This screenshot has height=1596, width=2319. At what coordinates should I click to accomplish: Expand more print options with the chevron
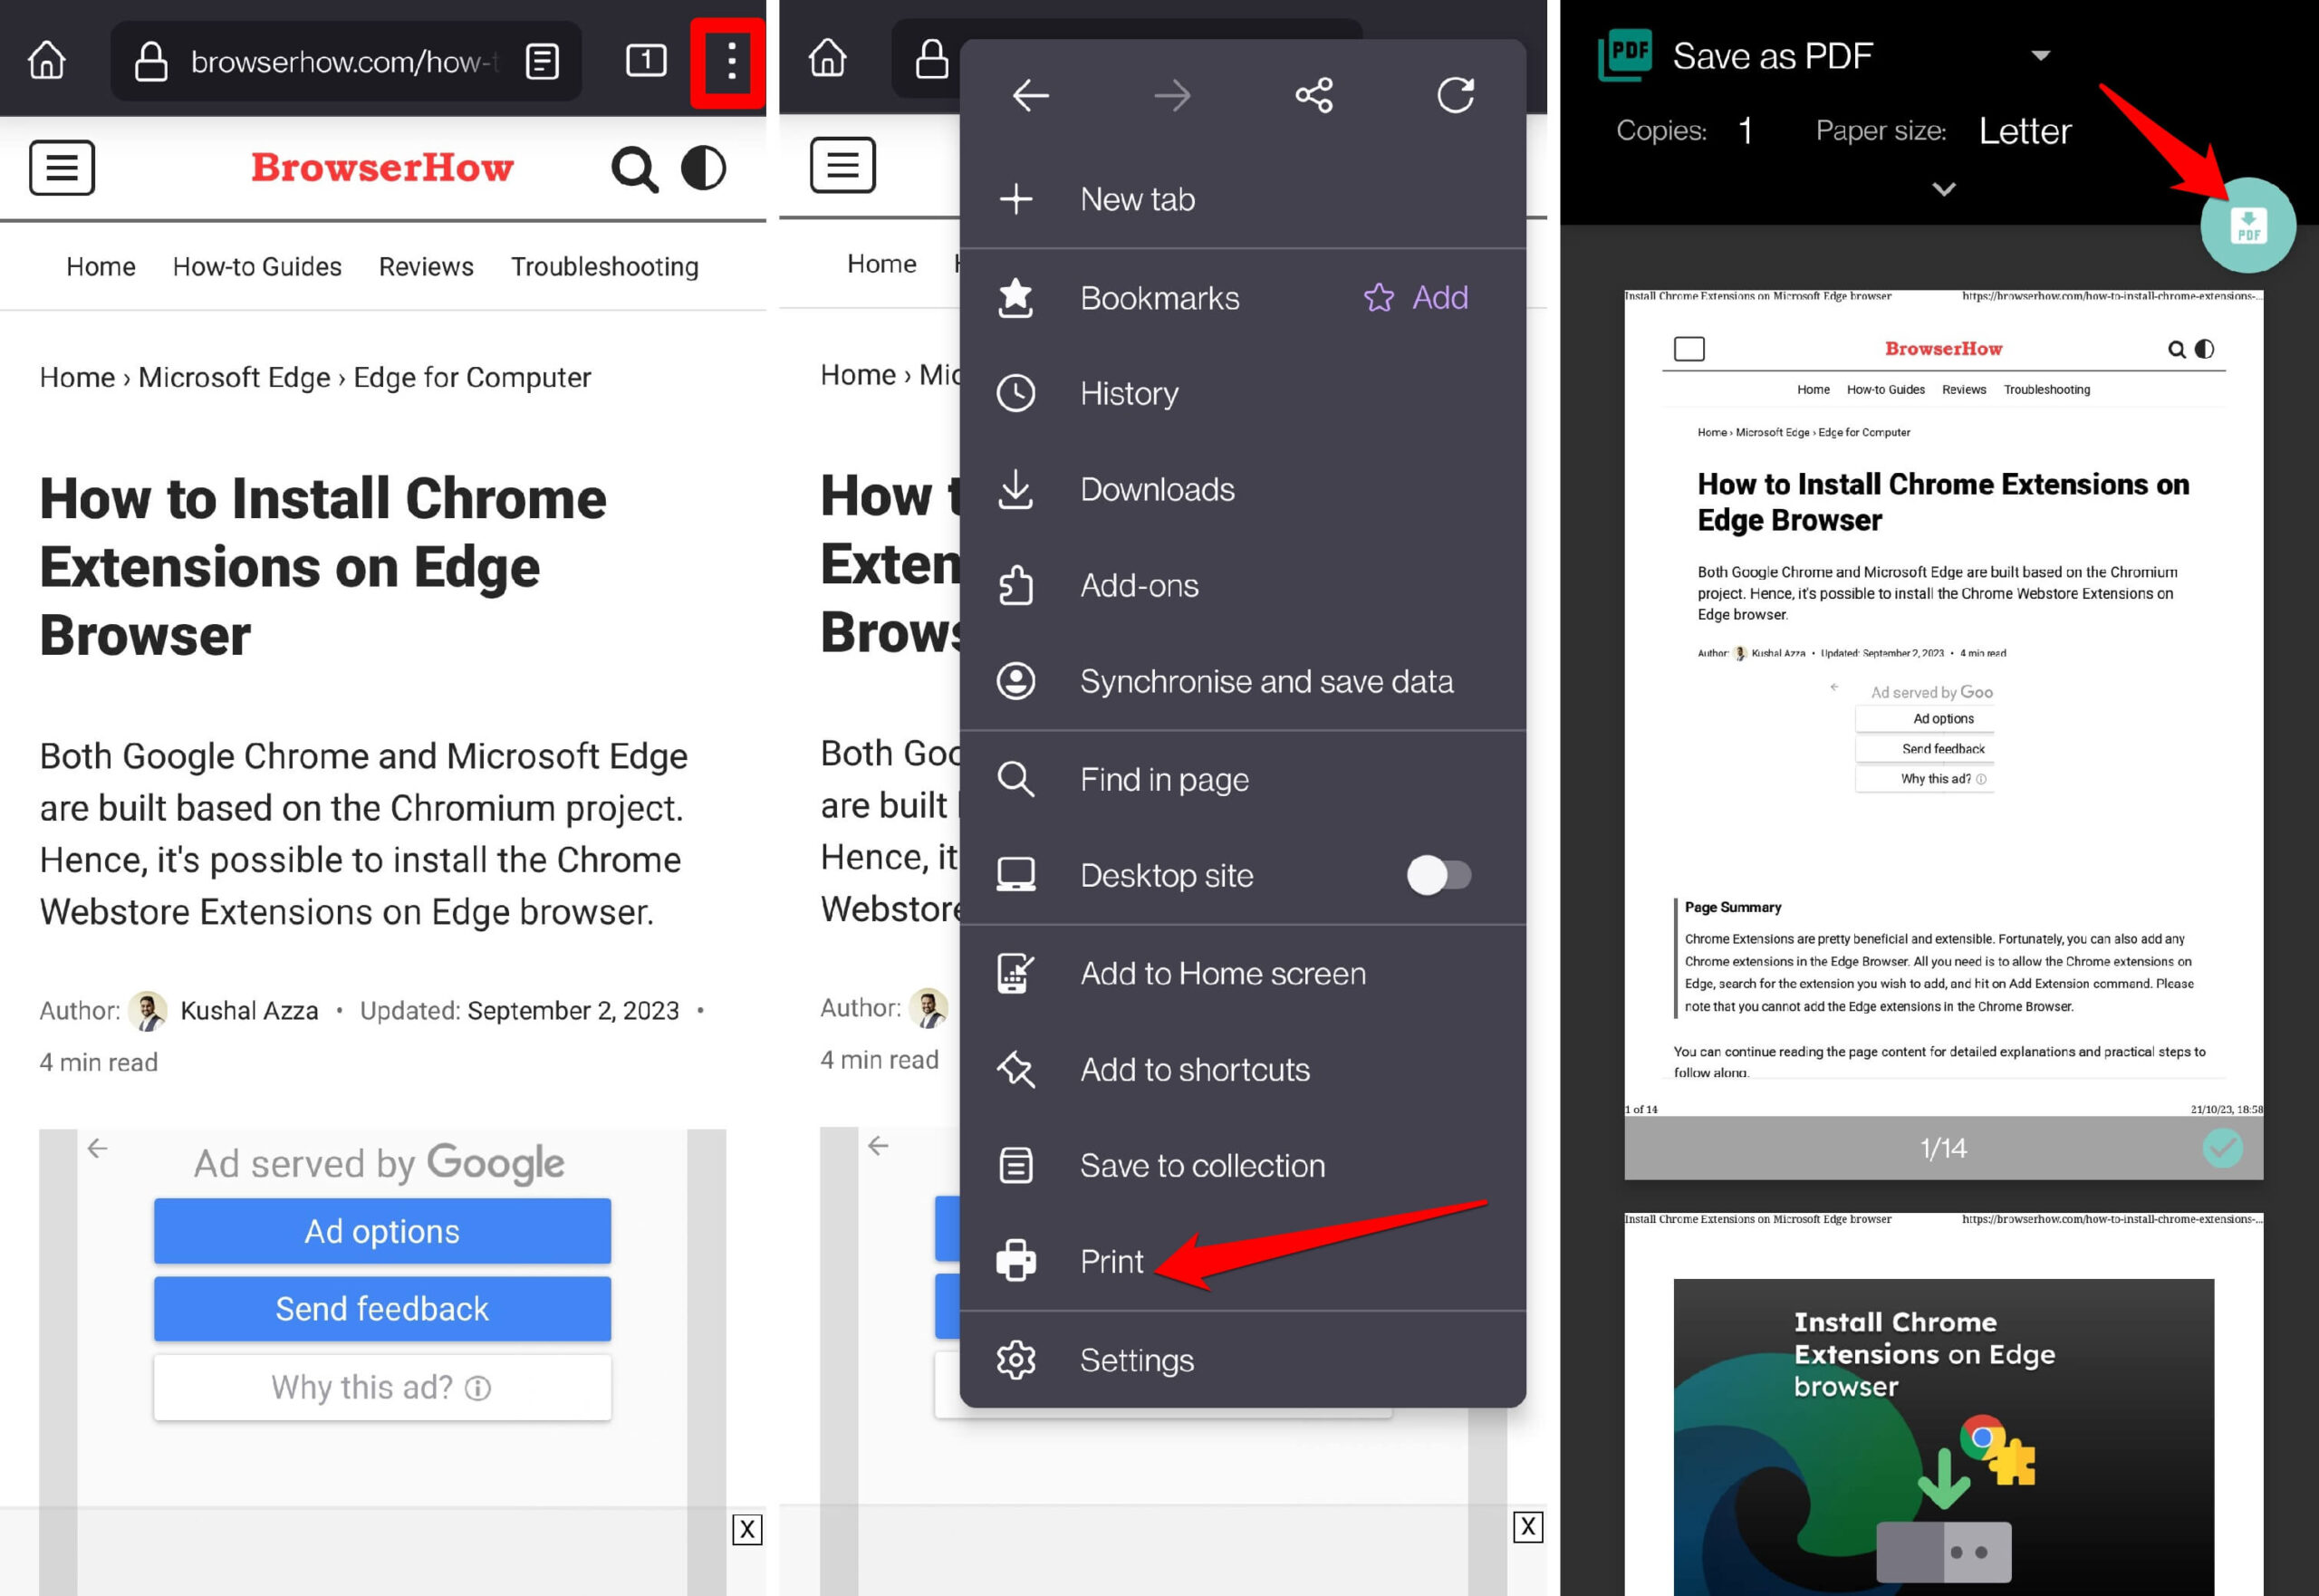(1942, 189)
